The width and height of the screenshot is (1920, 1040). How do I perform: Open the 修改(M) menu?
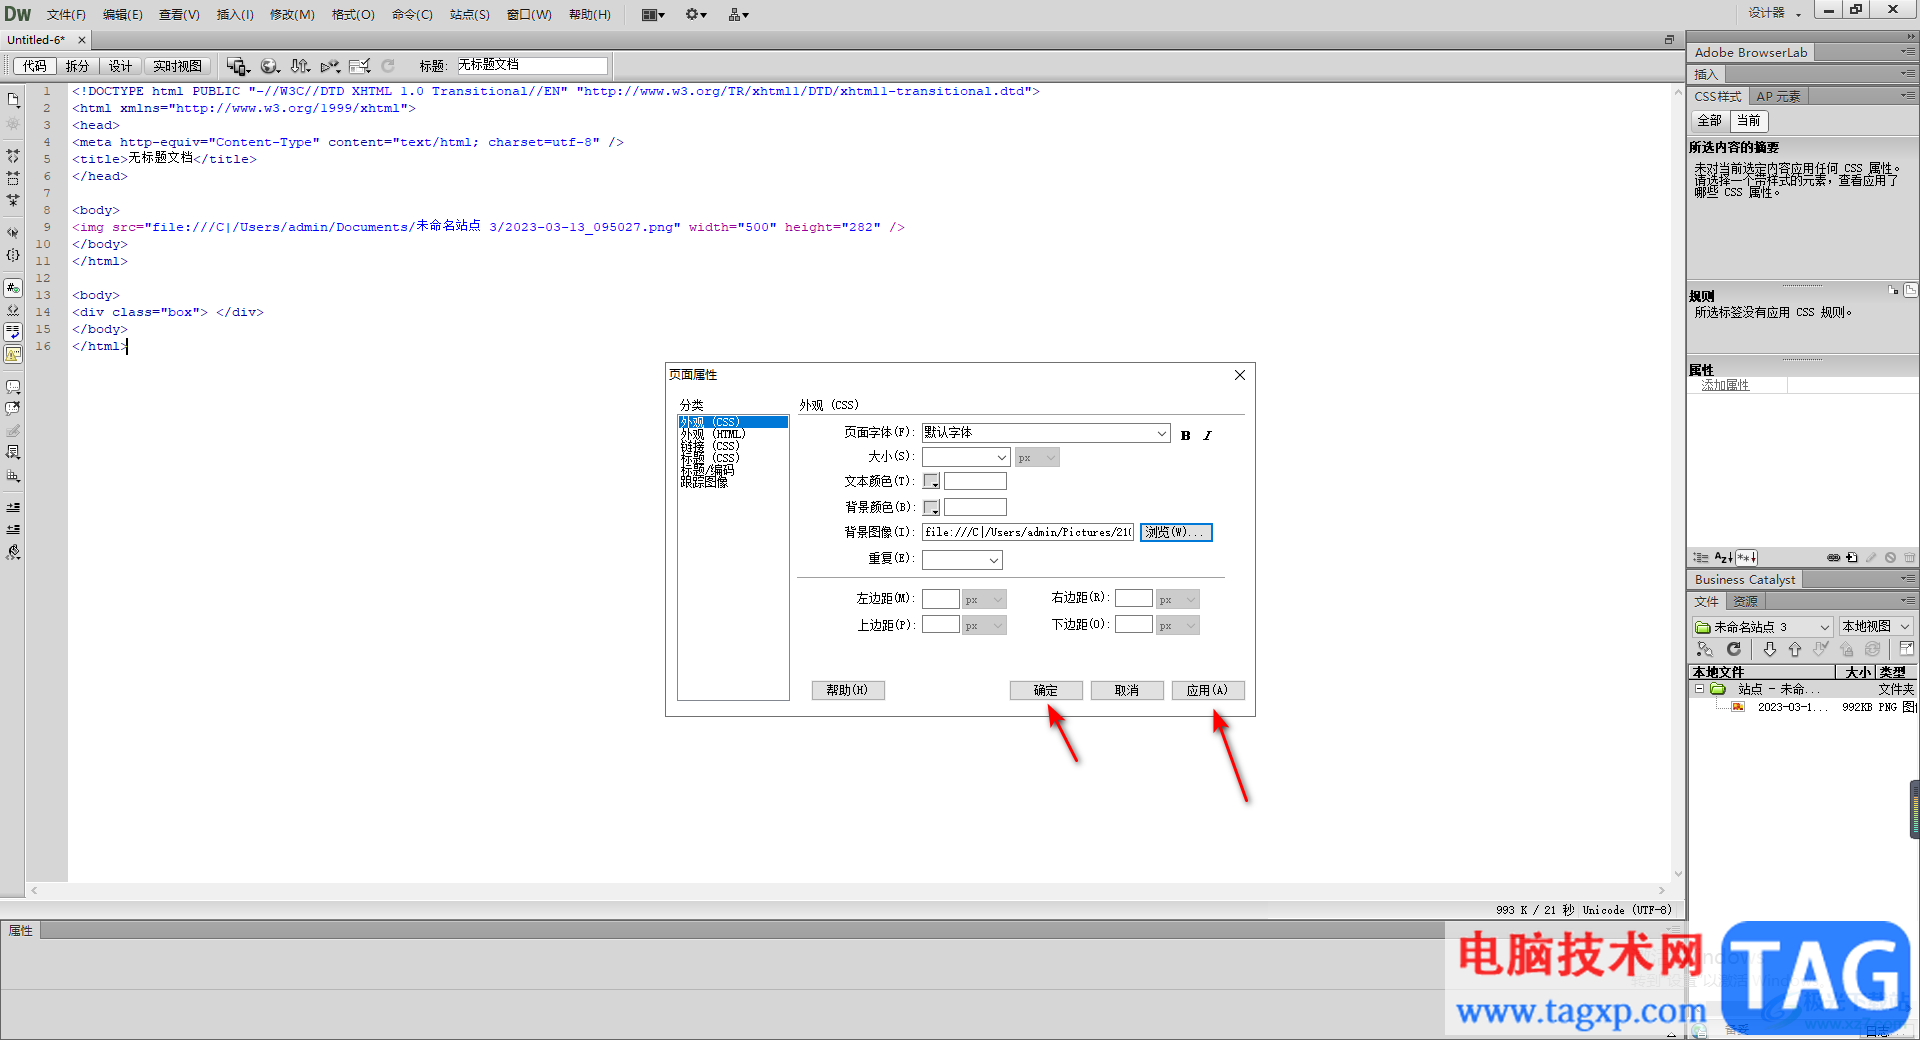[292, 14]
